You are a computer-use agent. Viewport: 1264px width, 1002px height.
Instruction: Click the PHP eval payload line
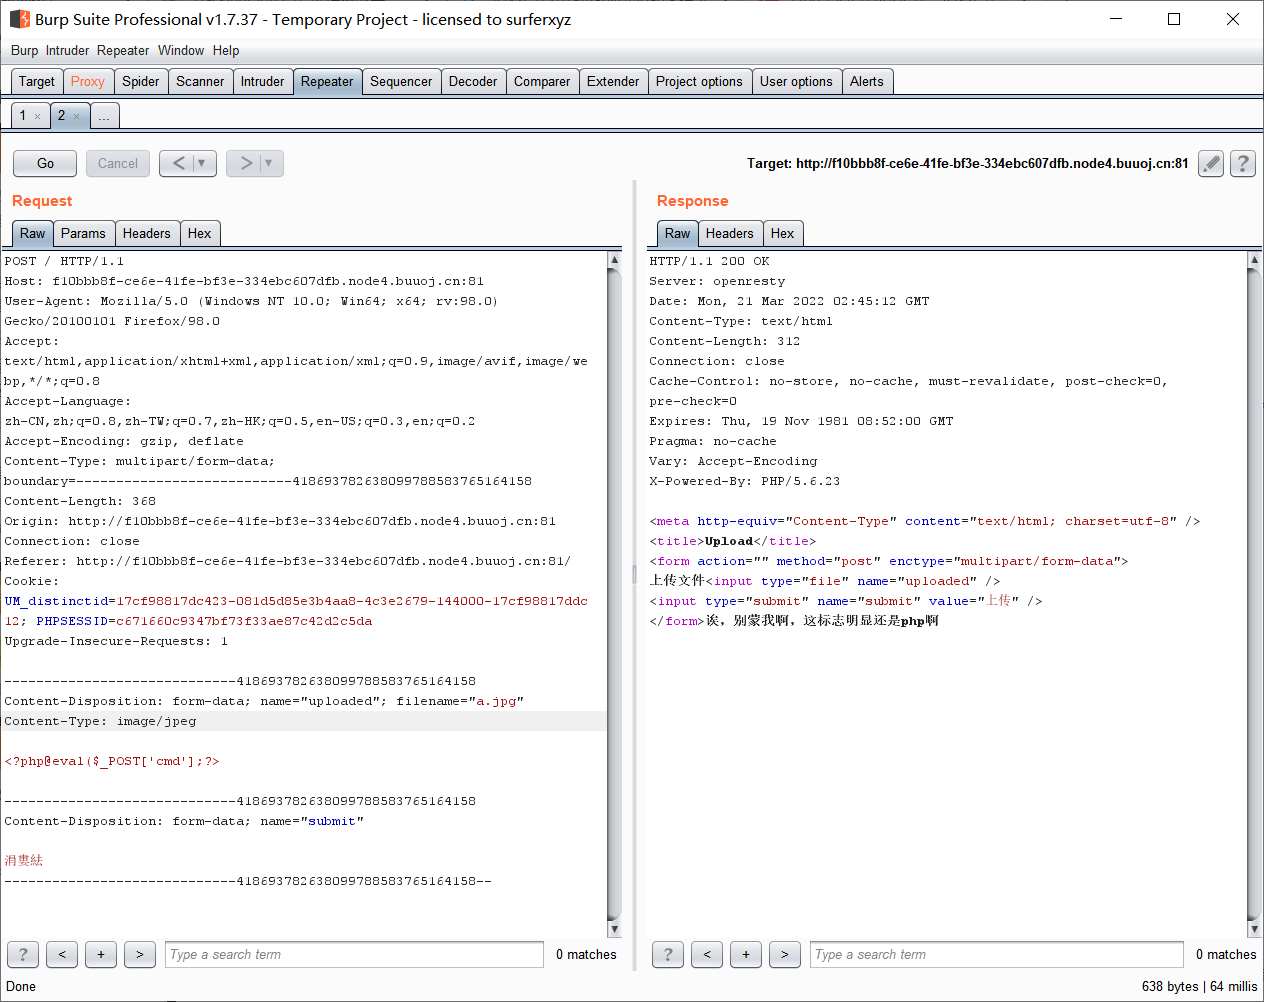[x=112, y=761]
